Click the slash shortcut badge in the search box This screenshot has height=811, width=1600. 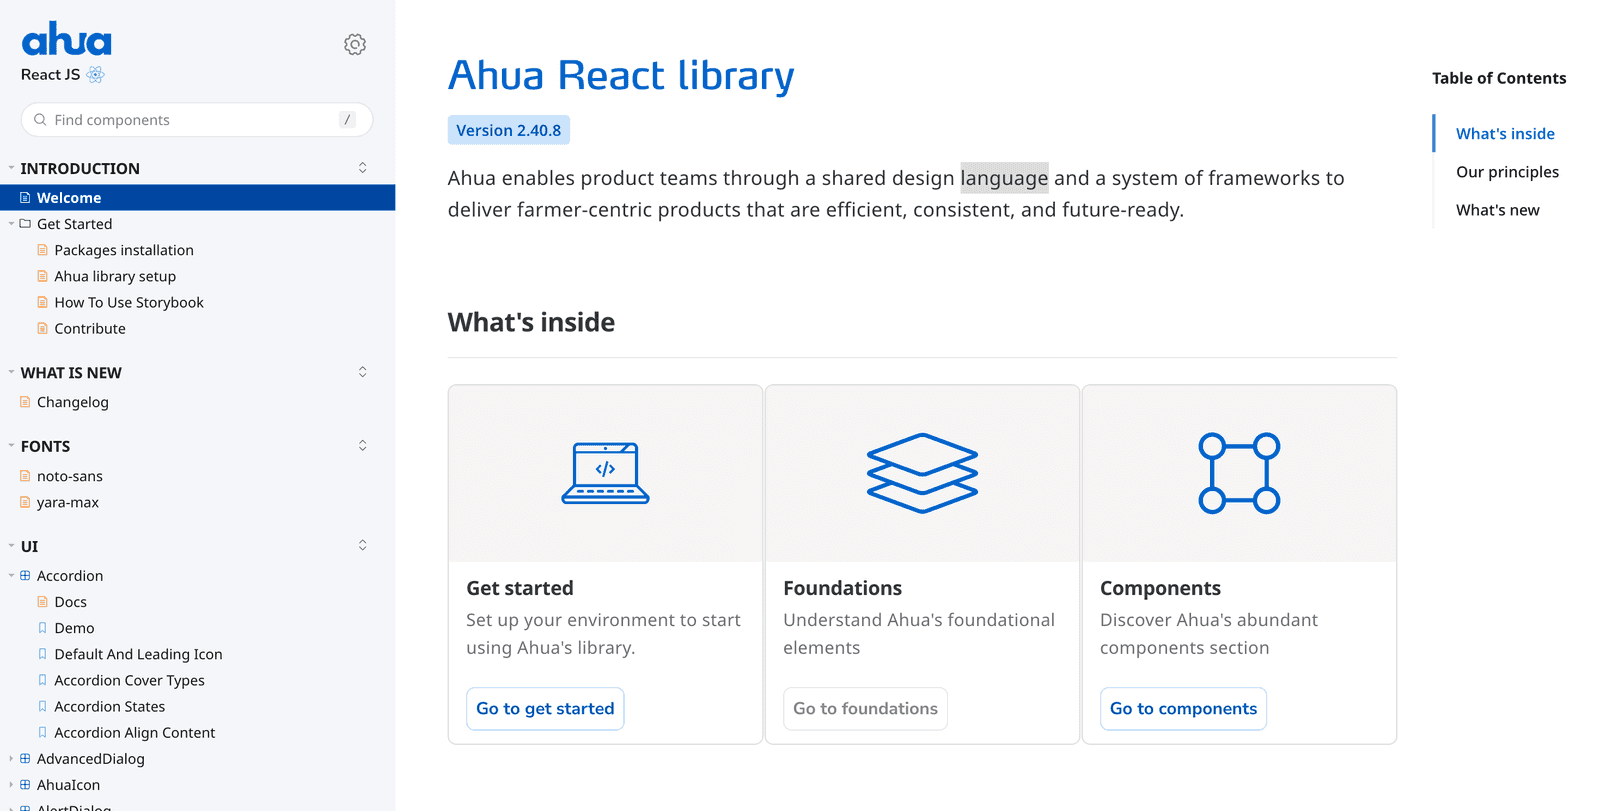tap(347, 120)
